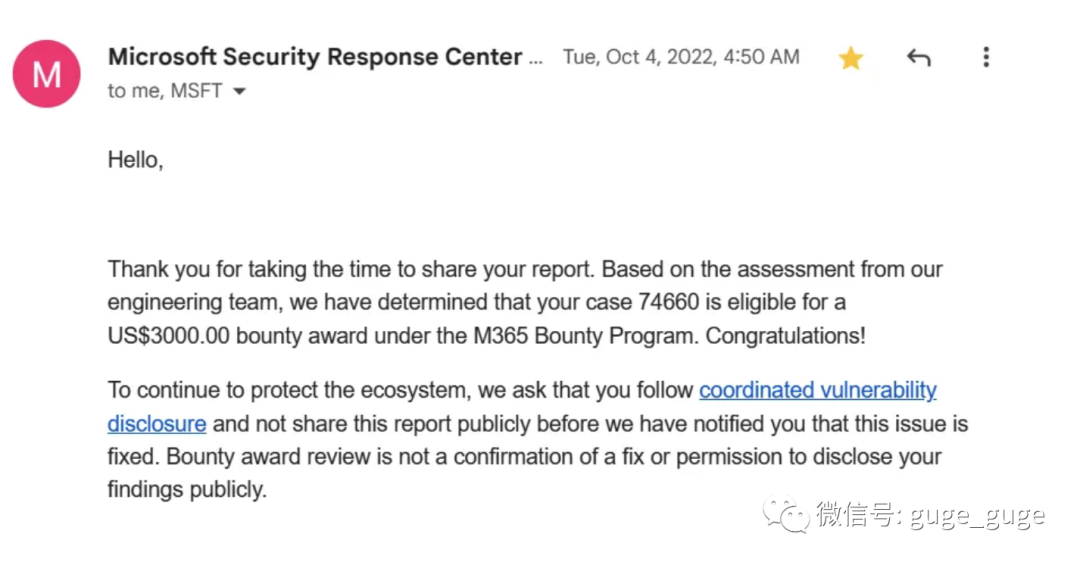Click the pink M sender avatar
The image size is (1080, 565).
[46, 74]
